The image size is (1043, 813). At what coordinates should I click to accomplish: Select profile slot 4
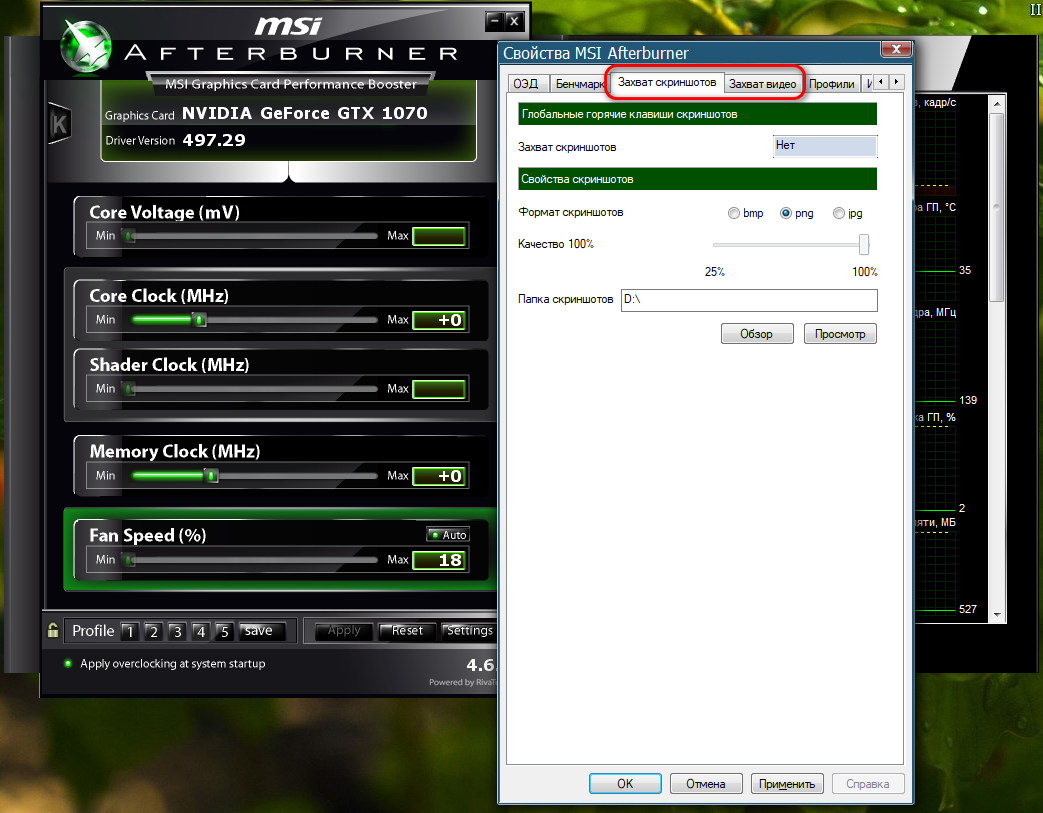point(201,631)
